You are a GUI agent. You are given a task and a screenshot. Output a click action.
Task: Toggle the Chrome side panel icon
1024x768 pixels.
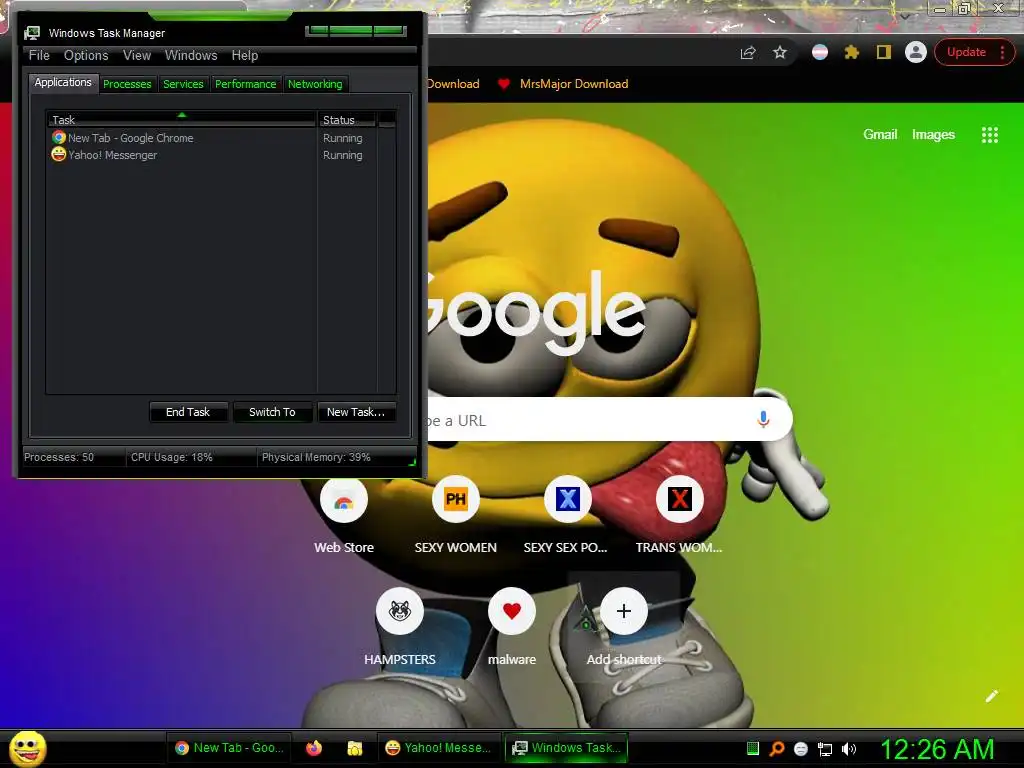tap(884, 52)
